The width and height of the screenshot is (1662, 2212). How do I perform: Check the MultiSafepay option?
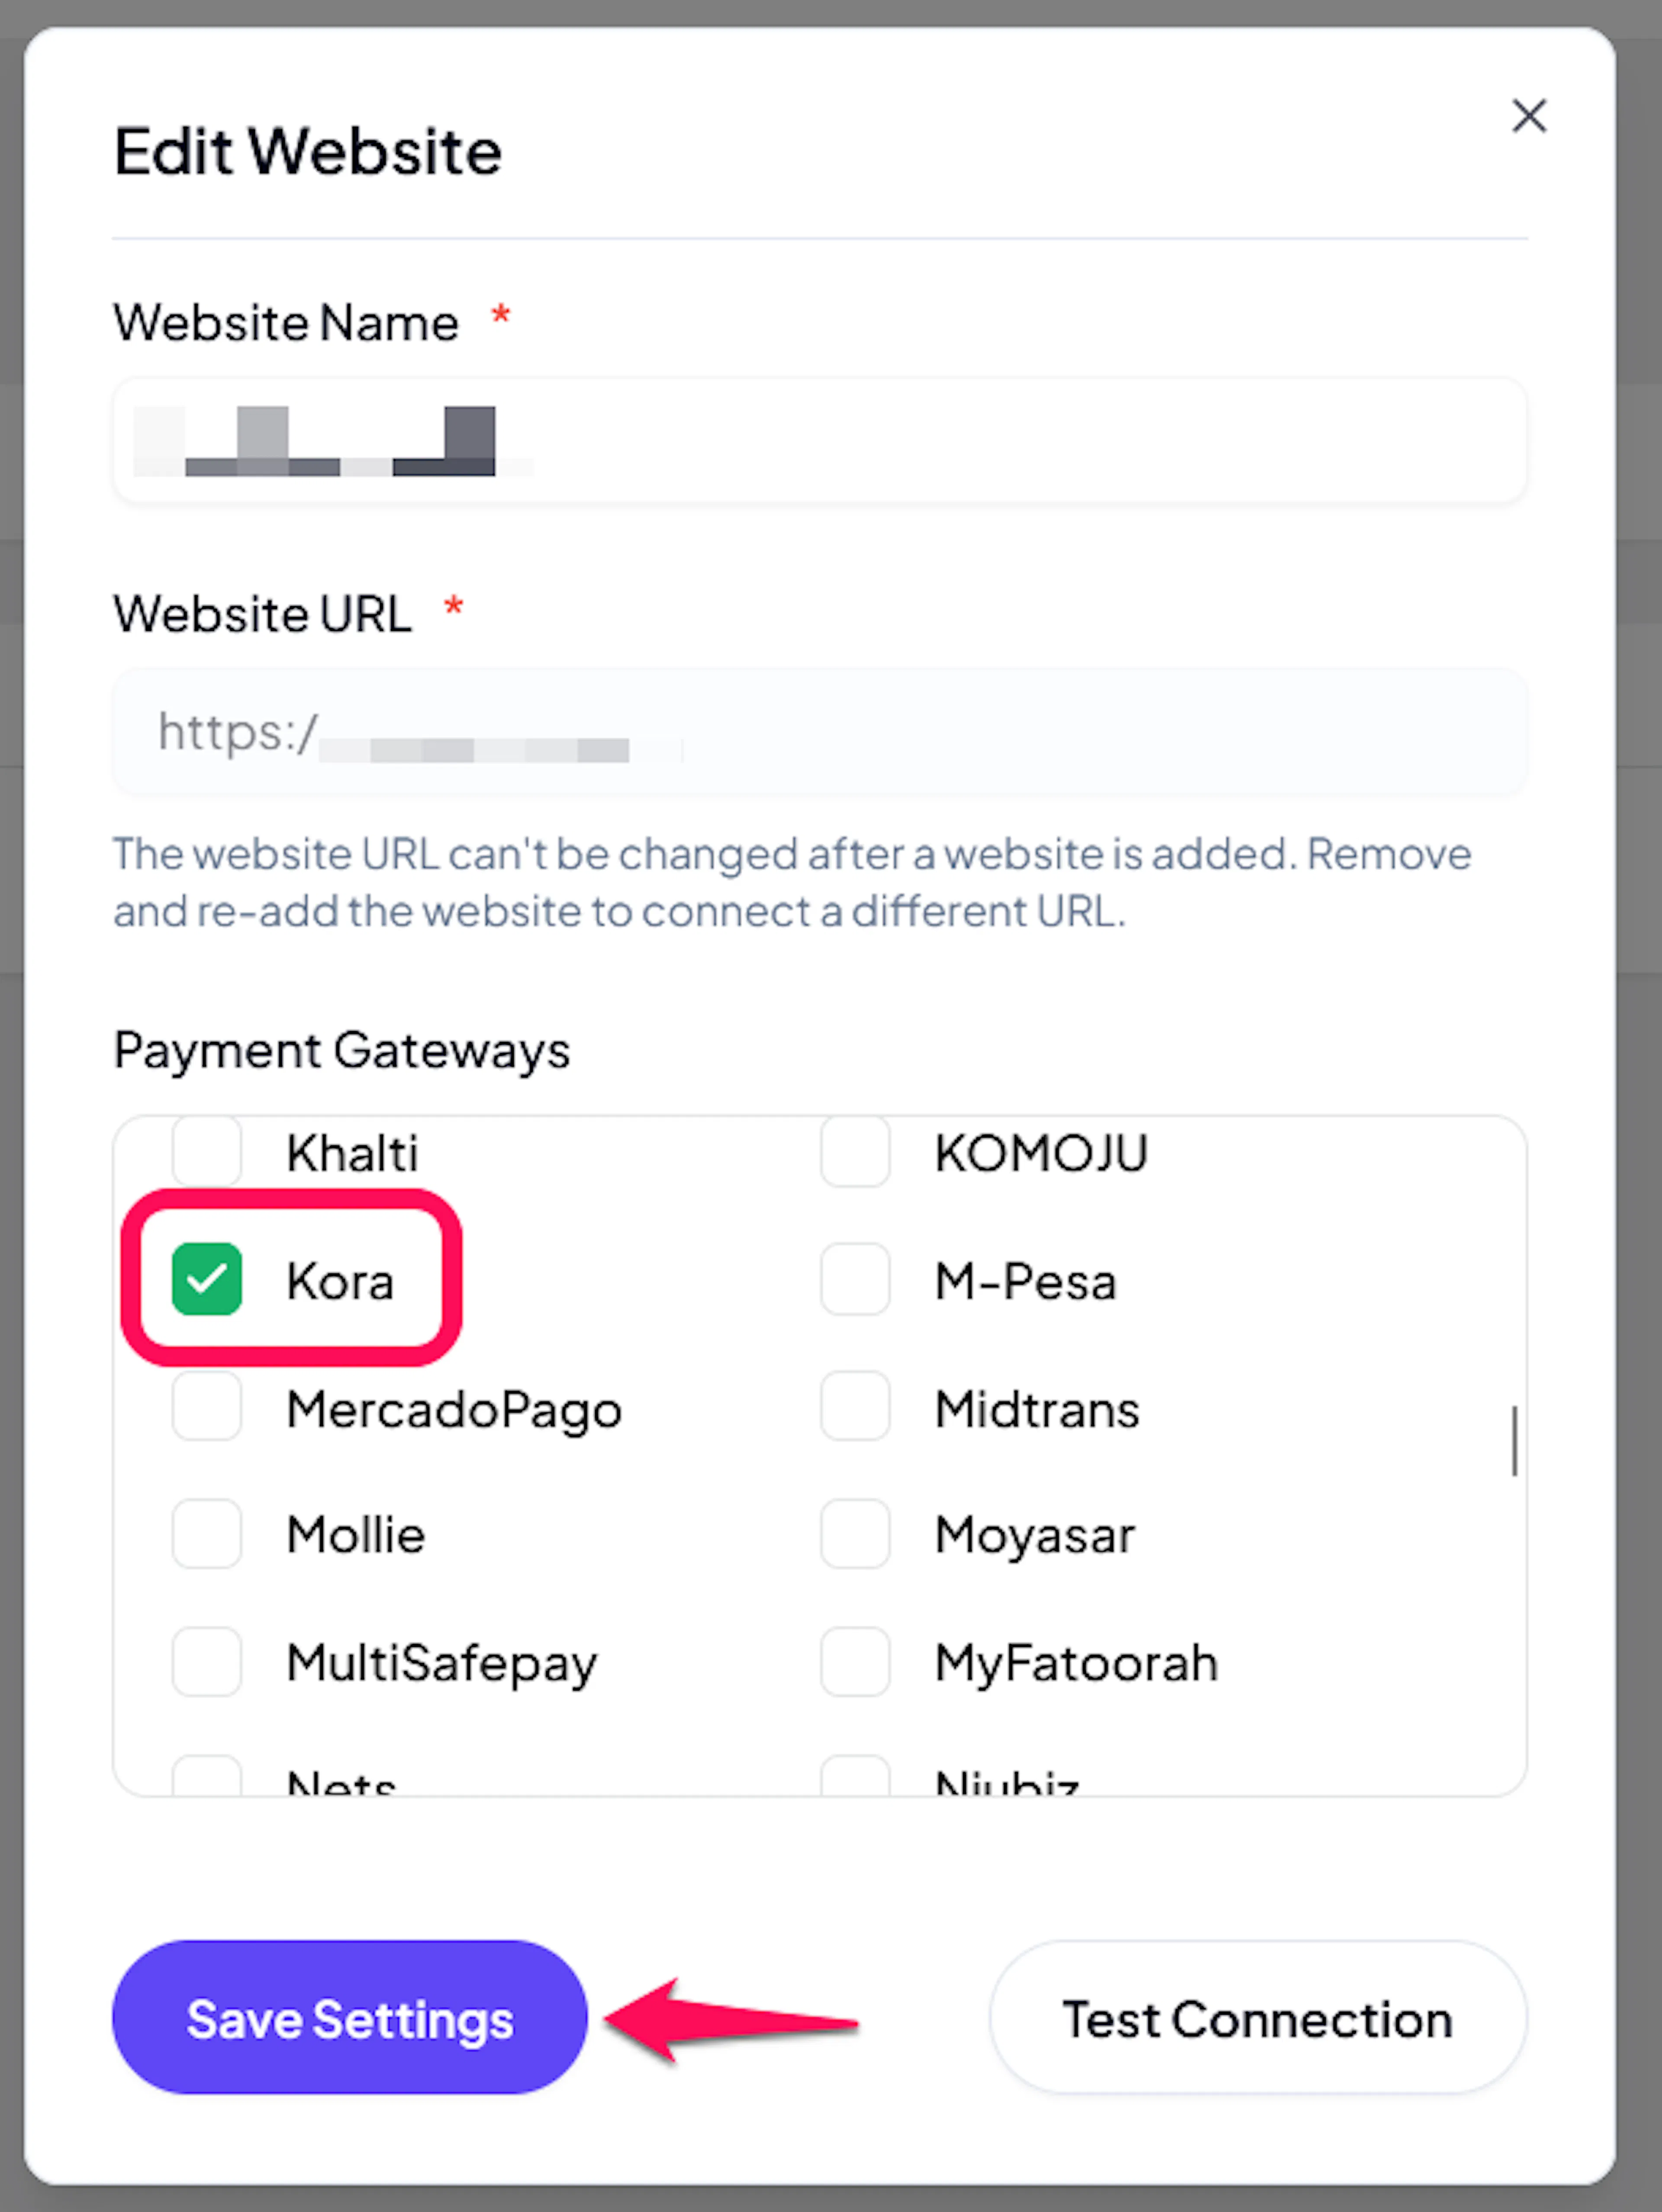tap(207, 1661)
